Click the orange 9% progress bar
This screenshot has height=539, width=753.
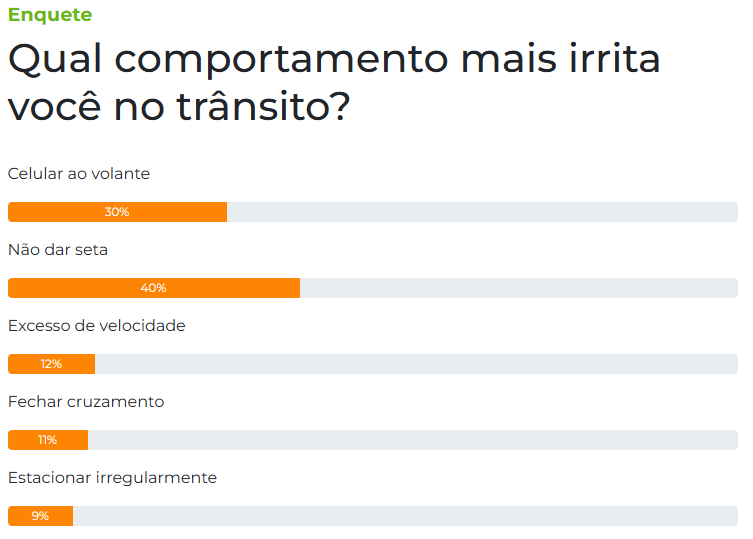point(40,515)
